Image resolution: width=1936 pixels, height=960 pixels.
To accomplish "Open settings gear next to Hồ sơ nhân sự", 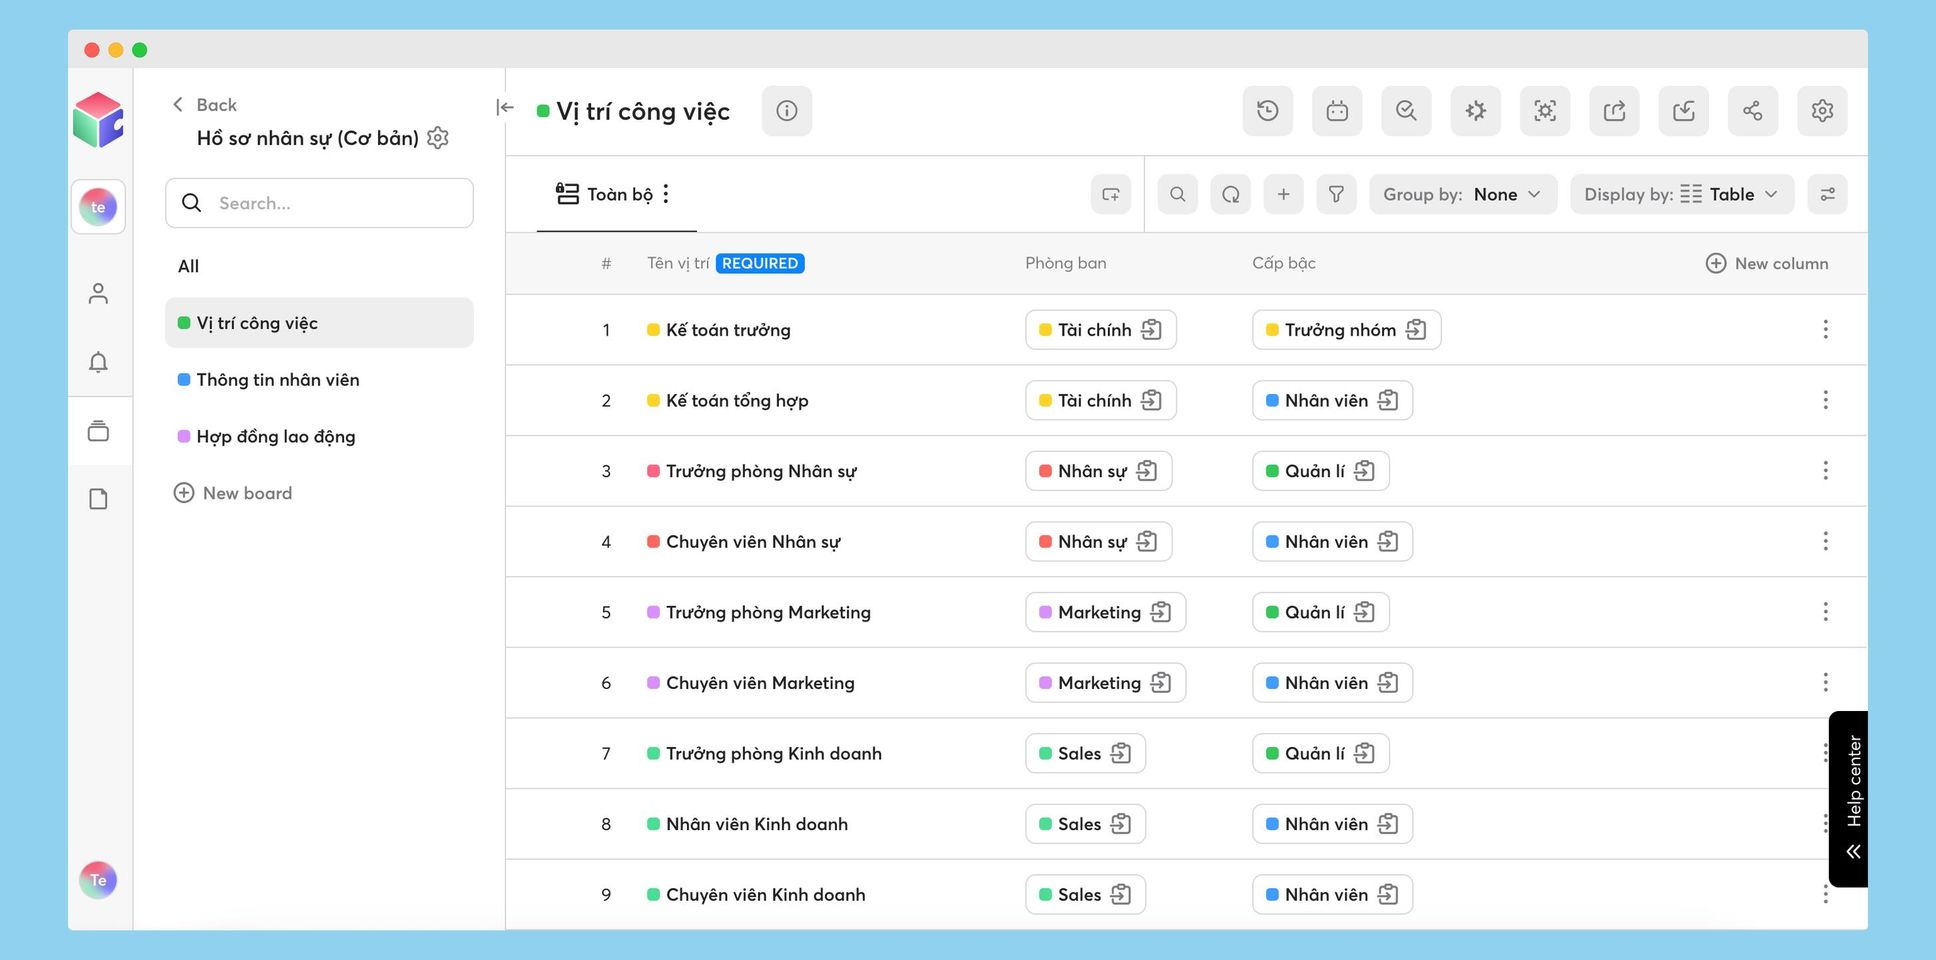I will pyautogui.click(x=438, y=138).
